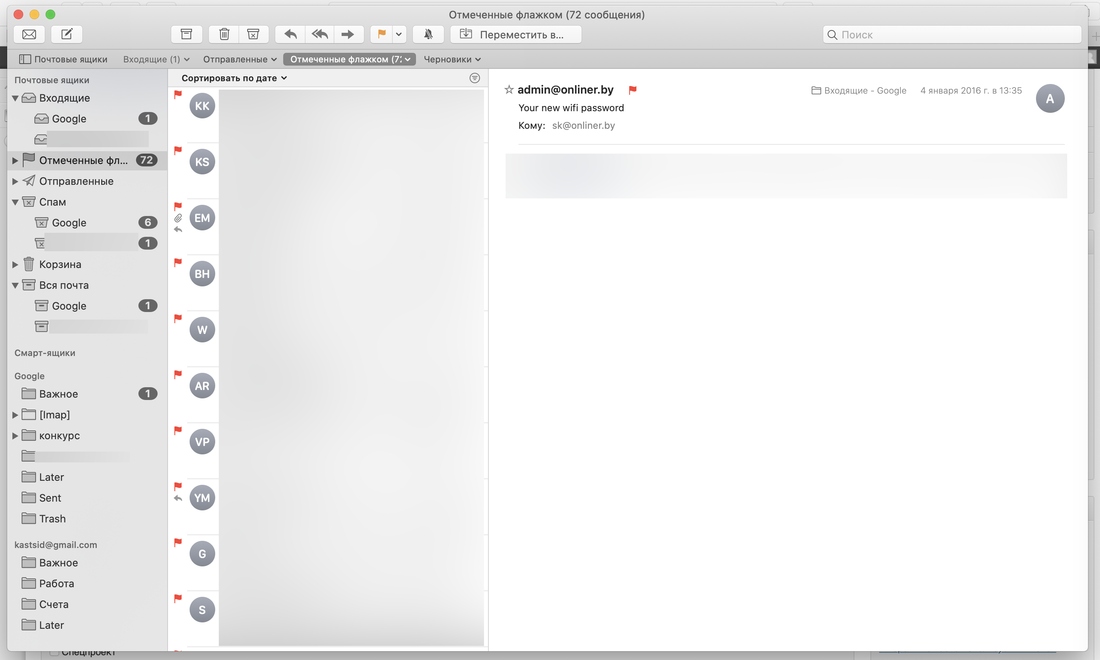The height and width of the screenshot is (660, 1100).
Task: Click the Входящие - Google mailbox label
Action: tap(859, 90)
